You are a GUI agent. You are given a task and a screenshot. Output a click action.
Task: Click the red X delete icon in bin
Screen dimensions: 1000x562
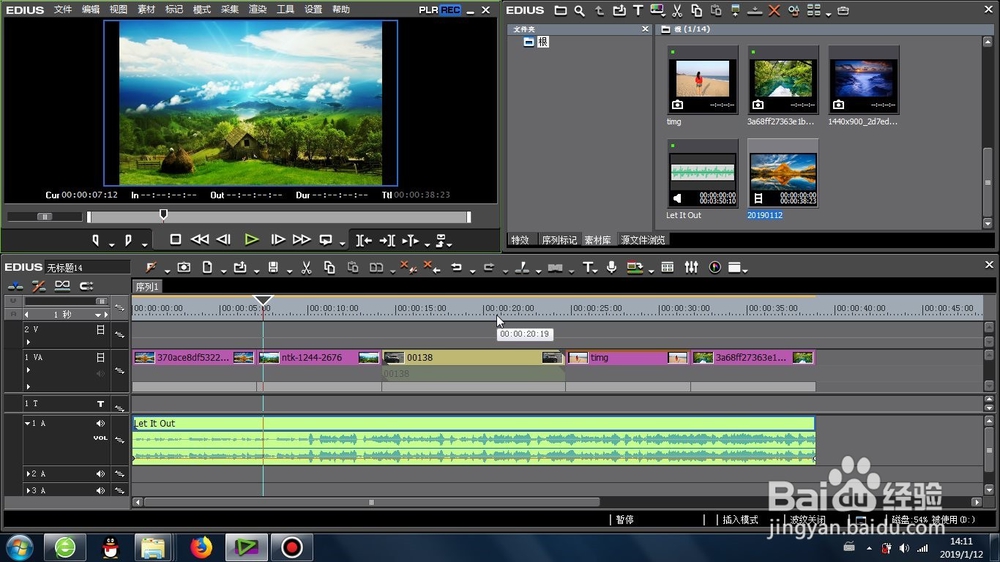point(774,10)
